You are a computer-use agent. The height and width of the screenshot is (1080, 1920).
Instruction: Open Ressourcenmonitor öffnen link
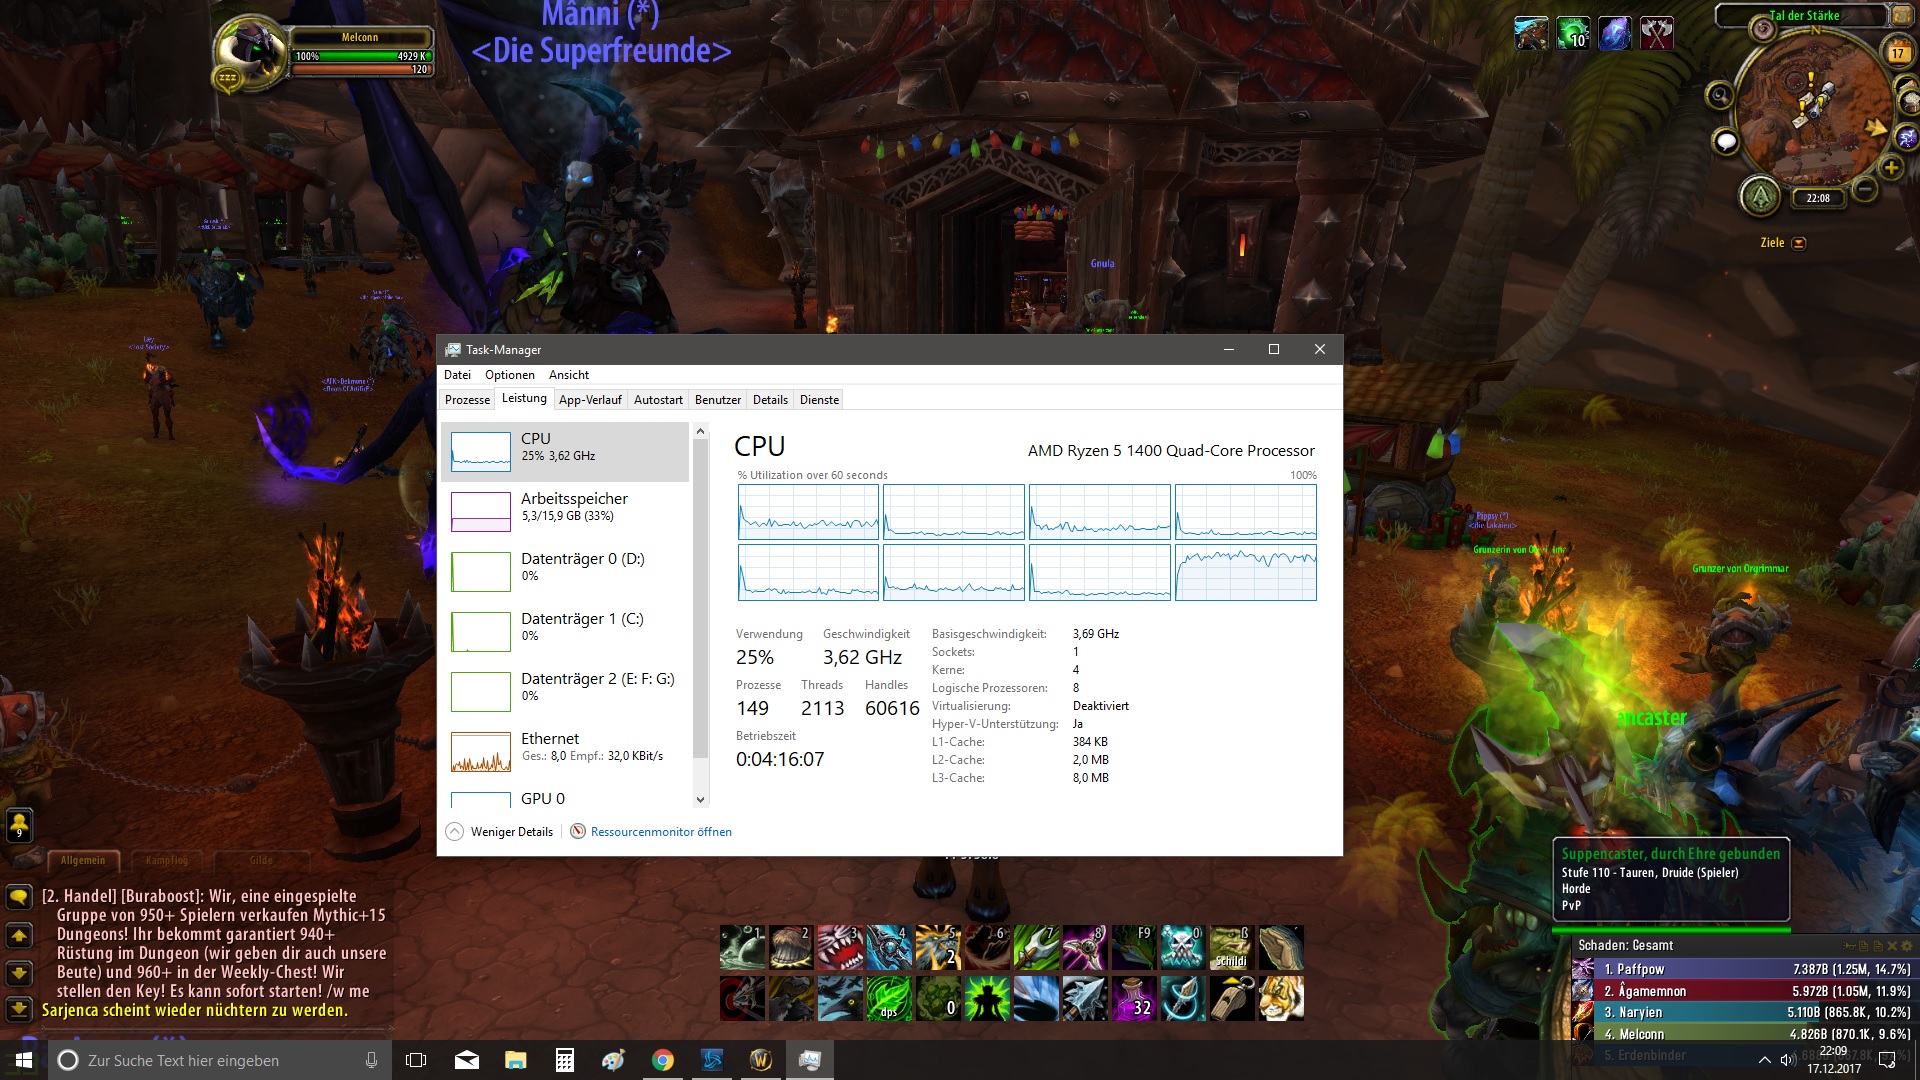click(x=661, y=832)
